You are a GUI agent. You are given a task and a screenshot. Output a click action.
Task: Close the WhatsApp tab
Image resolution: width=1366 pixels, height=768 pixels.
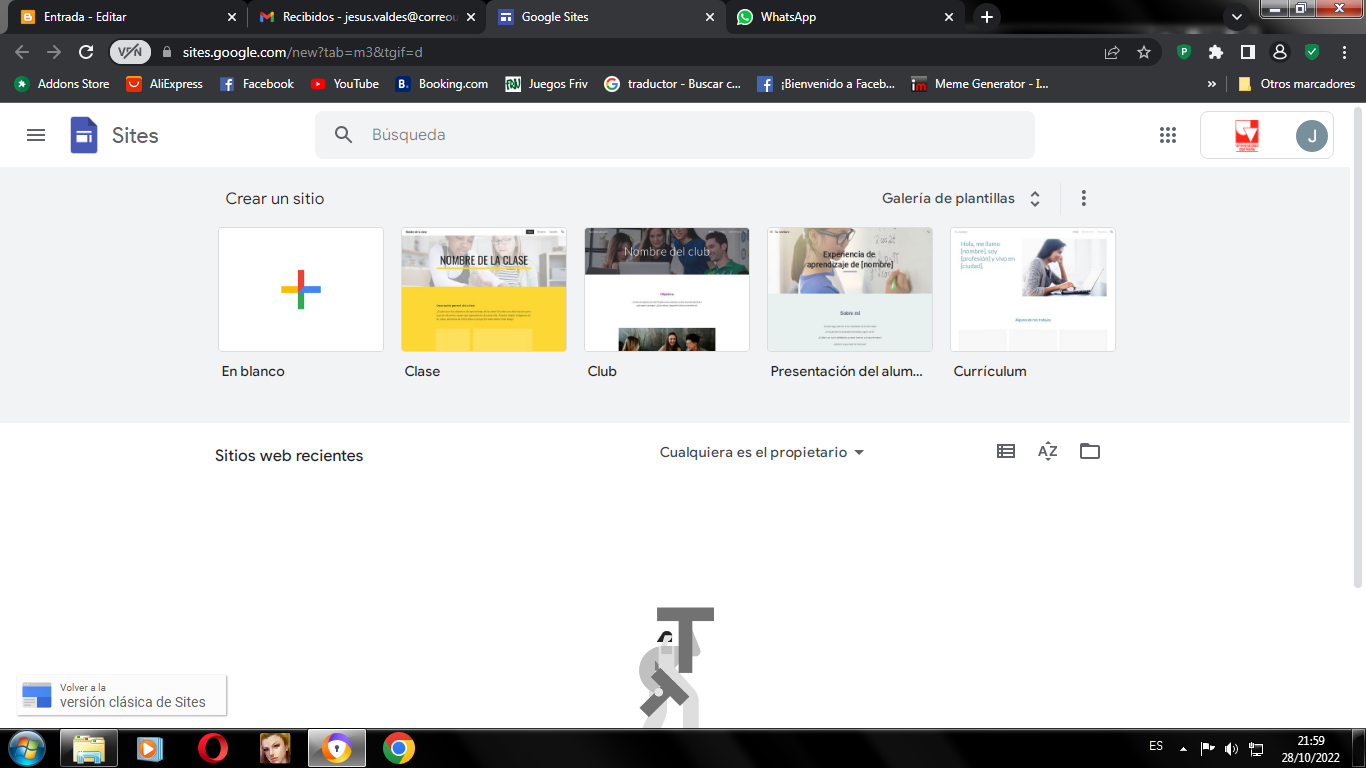point(949,17)
